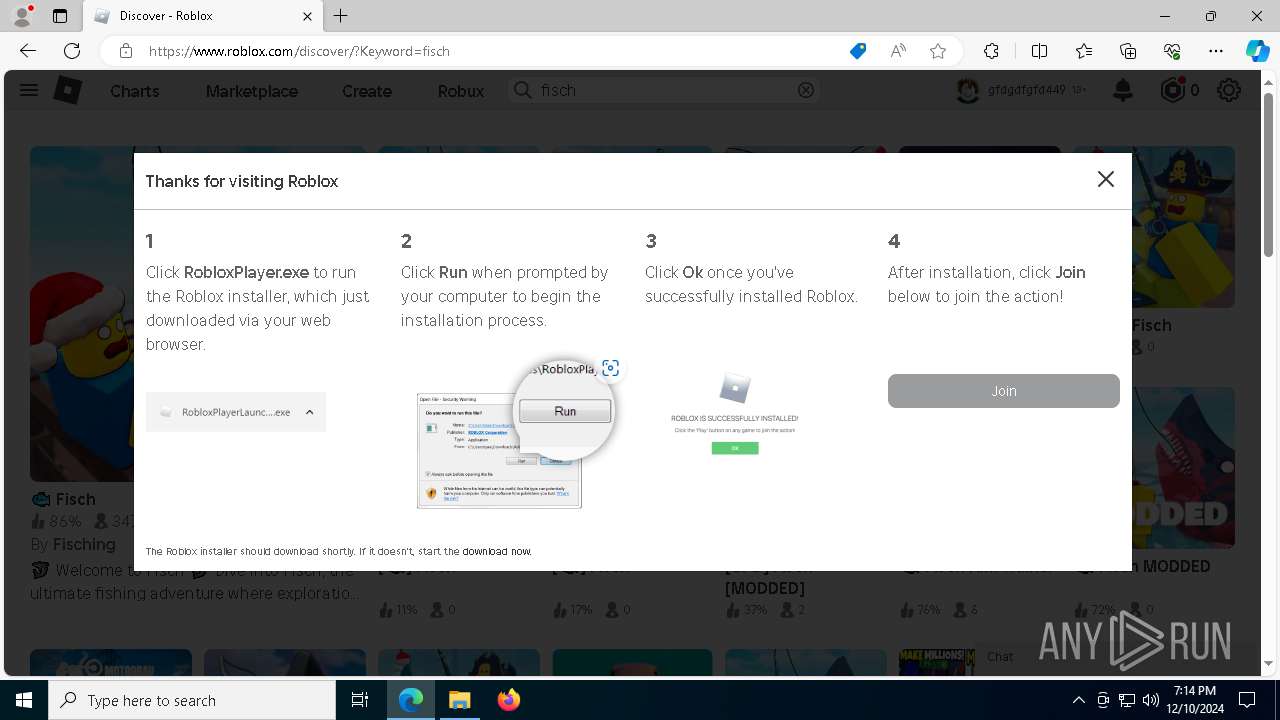Click the browser address bar URL
This screenshot has width=1280, height=720.
tap(299, 51)
